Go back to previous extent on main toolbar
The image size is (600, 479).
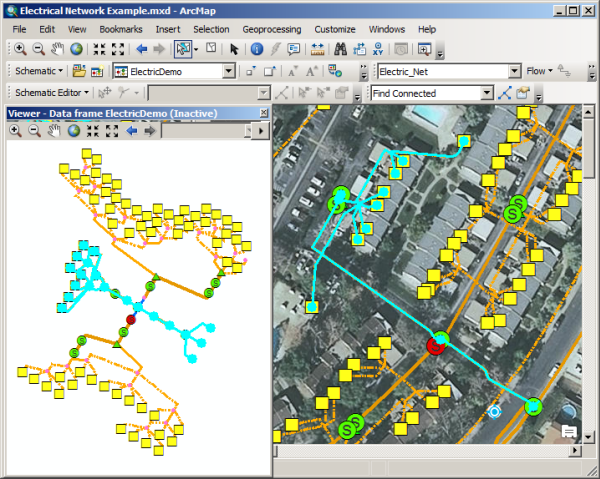pyautogui.click(x=142, y=49)
